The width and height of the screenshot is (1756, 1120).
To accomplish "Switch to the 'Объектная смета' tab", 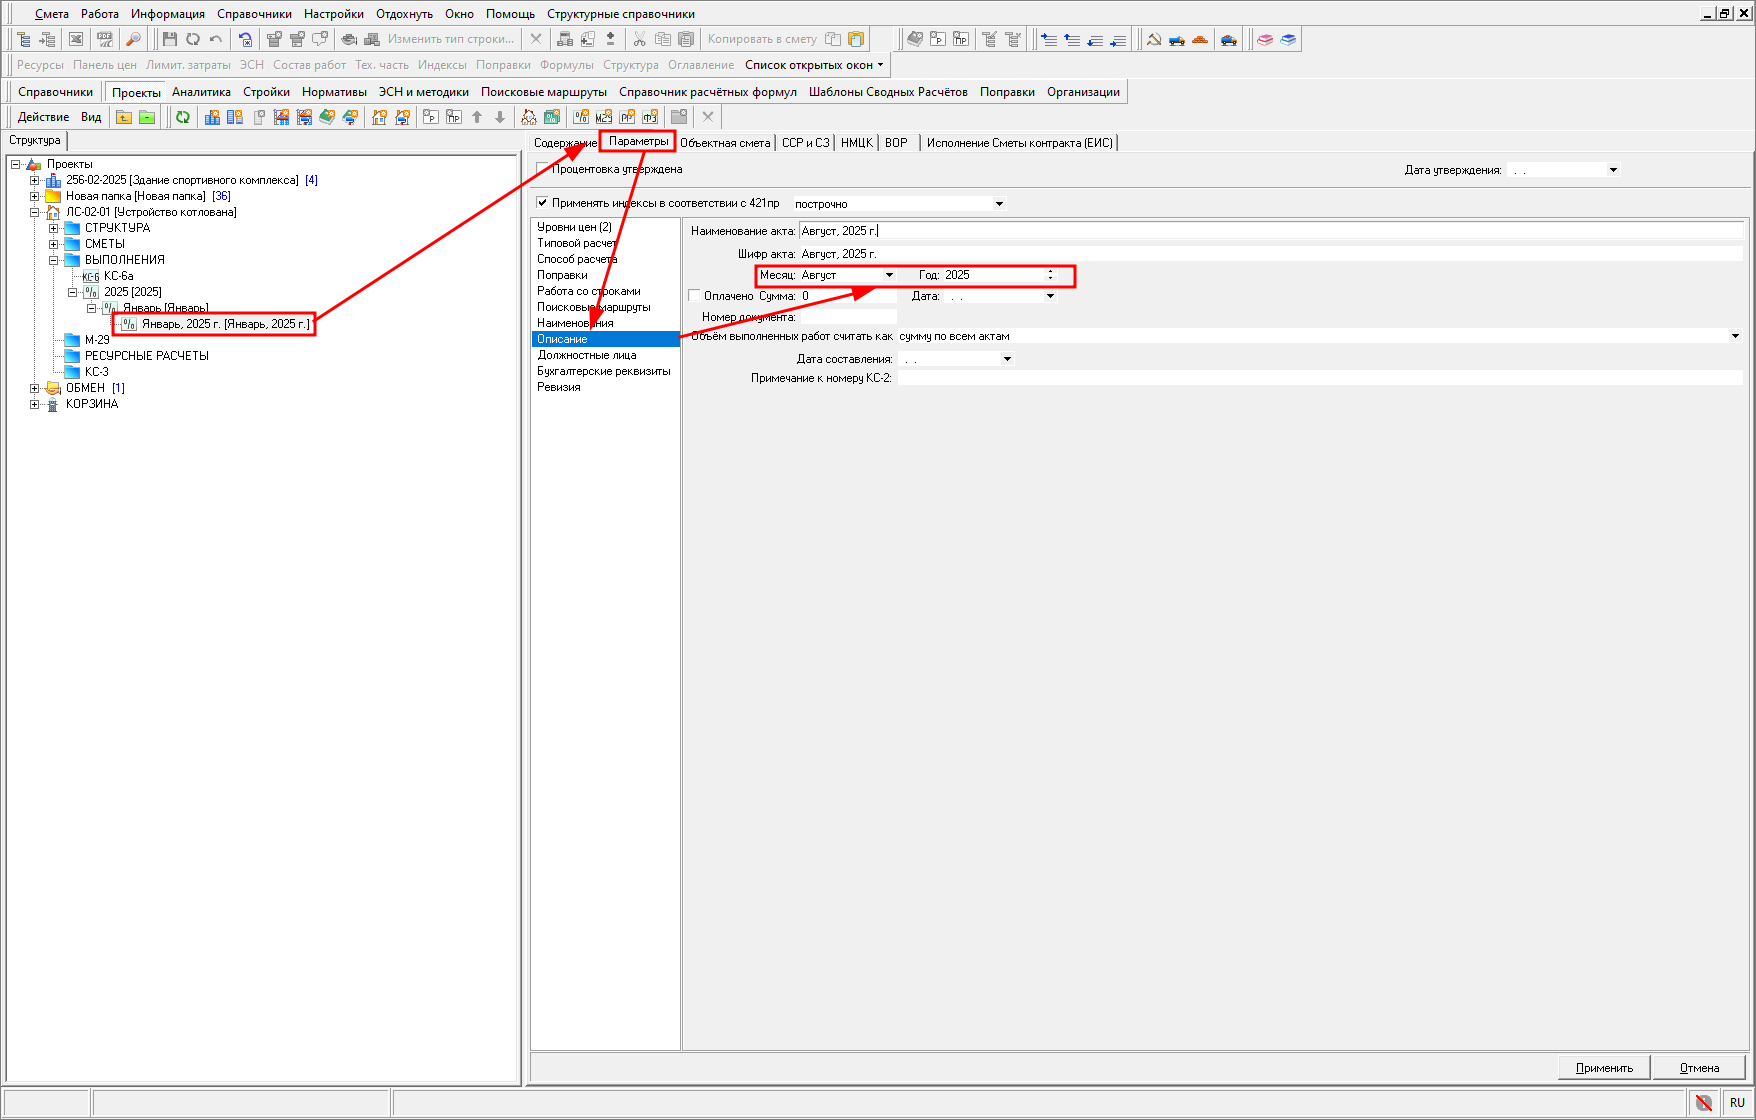I will click(x=725, y=143).
